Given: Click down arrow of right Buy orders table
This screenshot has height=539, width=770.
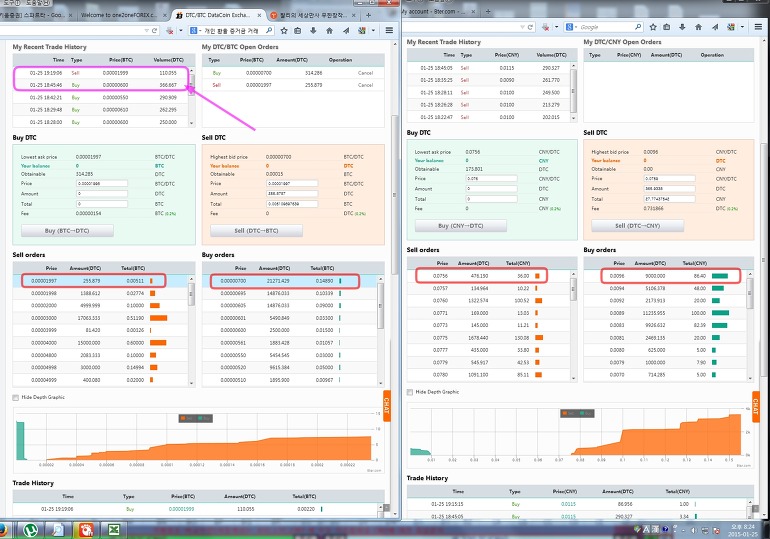Looking at the screenshot, I should tap(750, 378).
